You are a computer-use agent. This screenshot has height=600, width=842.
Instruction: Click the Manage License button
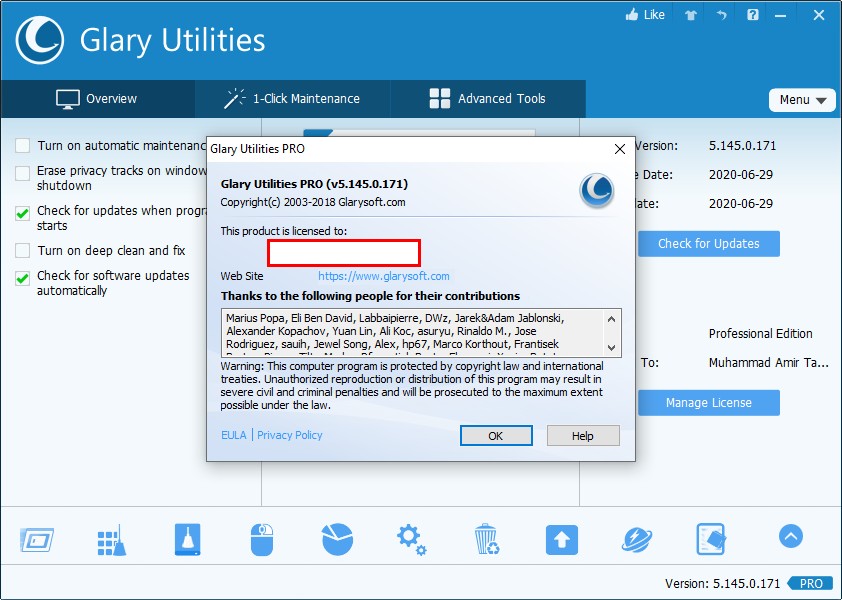pos(709,403)
